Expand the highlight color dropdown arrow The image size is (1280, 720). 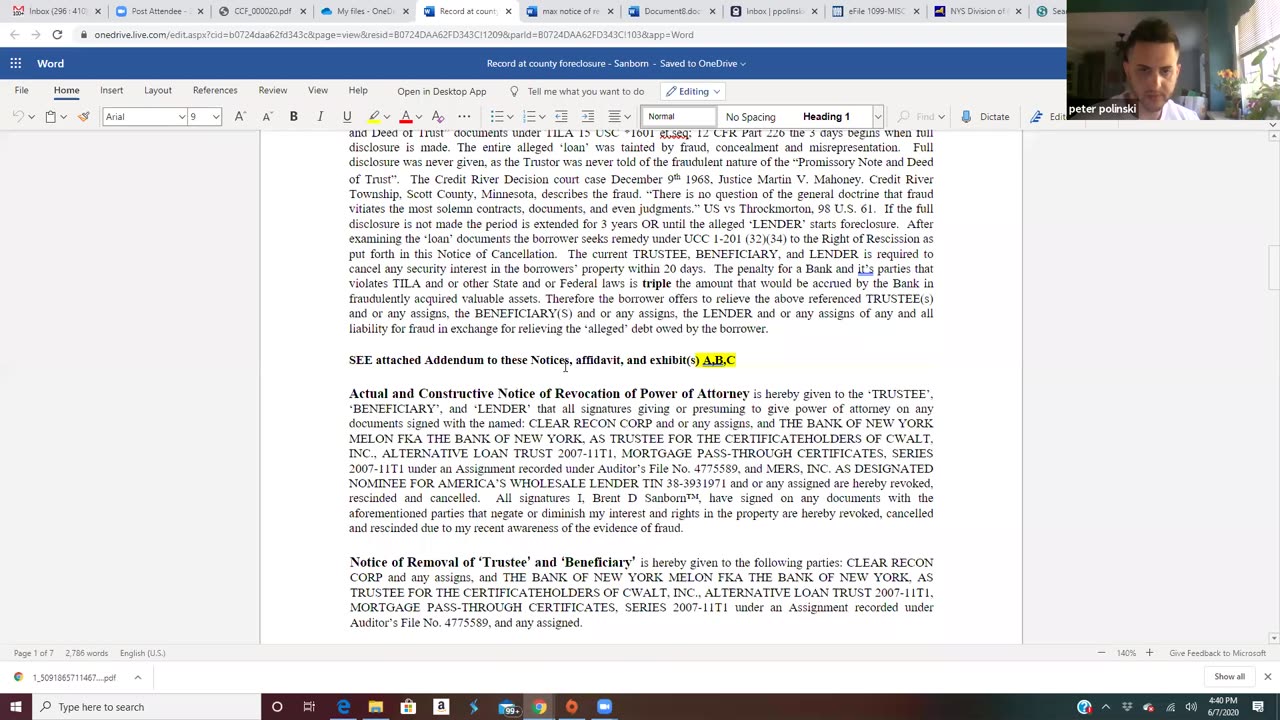pos(386,117)
